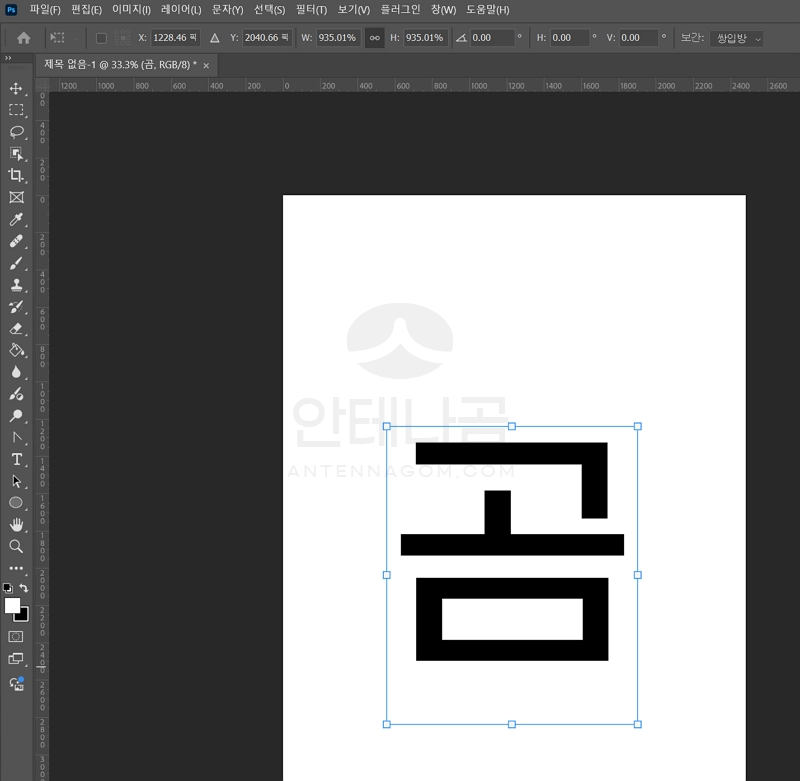The width and height of the screenshot is (800, 781).
Task: Expand the collapsed toolbar with double arrows
Action: click(x=8, y=58)
